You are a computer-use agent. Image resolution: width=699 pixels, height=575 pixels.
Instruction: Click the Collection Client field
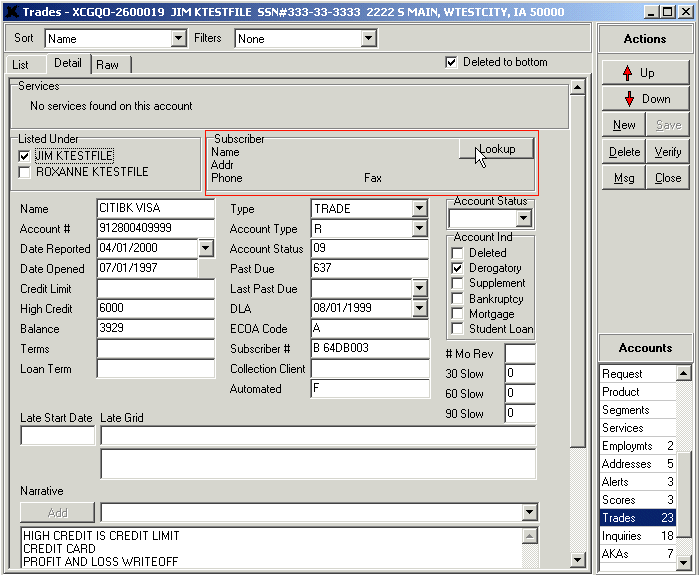pos(370,368)
